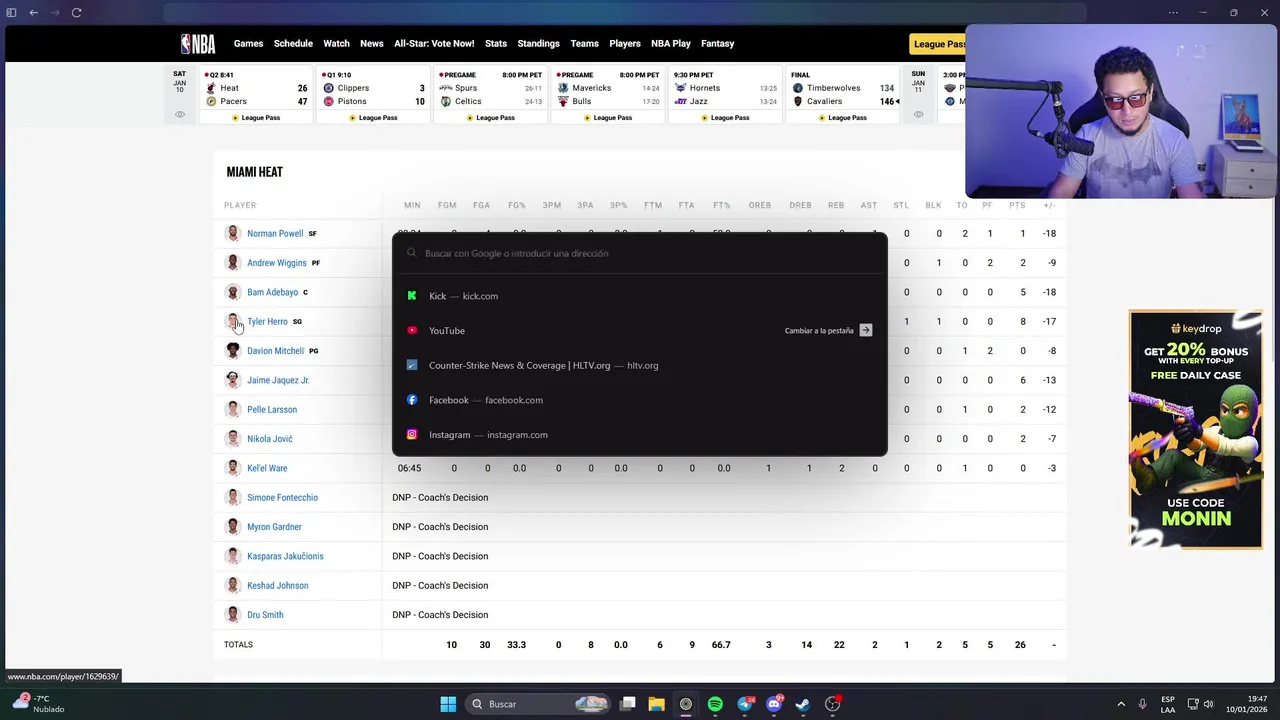Click the yellow League Pass button
This screenshot has height=720, width=1280.
tap(938, 44)
